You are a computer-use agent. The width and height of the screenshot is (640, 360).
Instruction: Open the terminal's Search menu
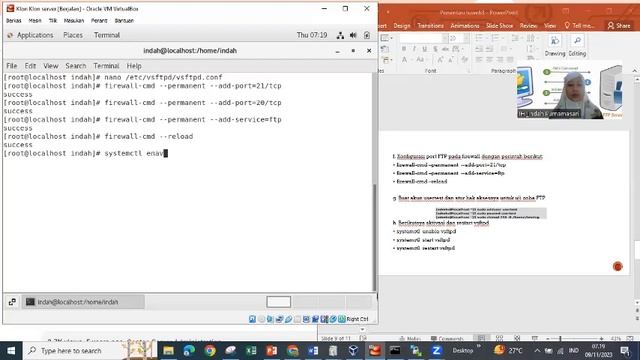[76, 66]
